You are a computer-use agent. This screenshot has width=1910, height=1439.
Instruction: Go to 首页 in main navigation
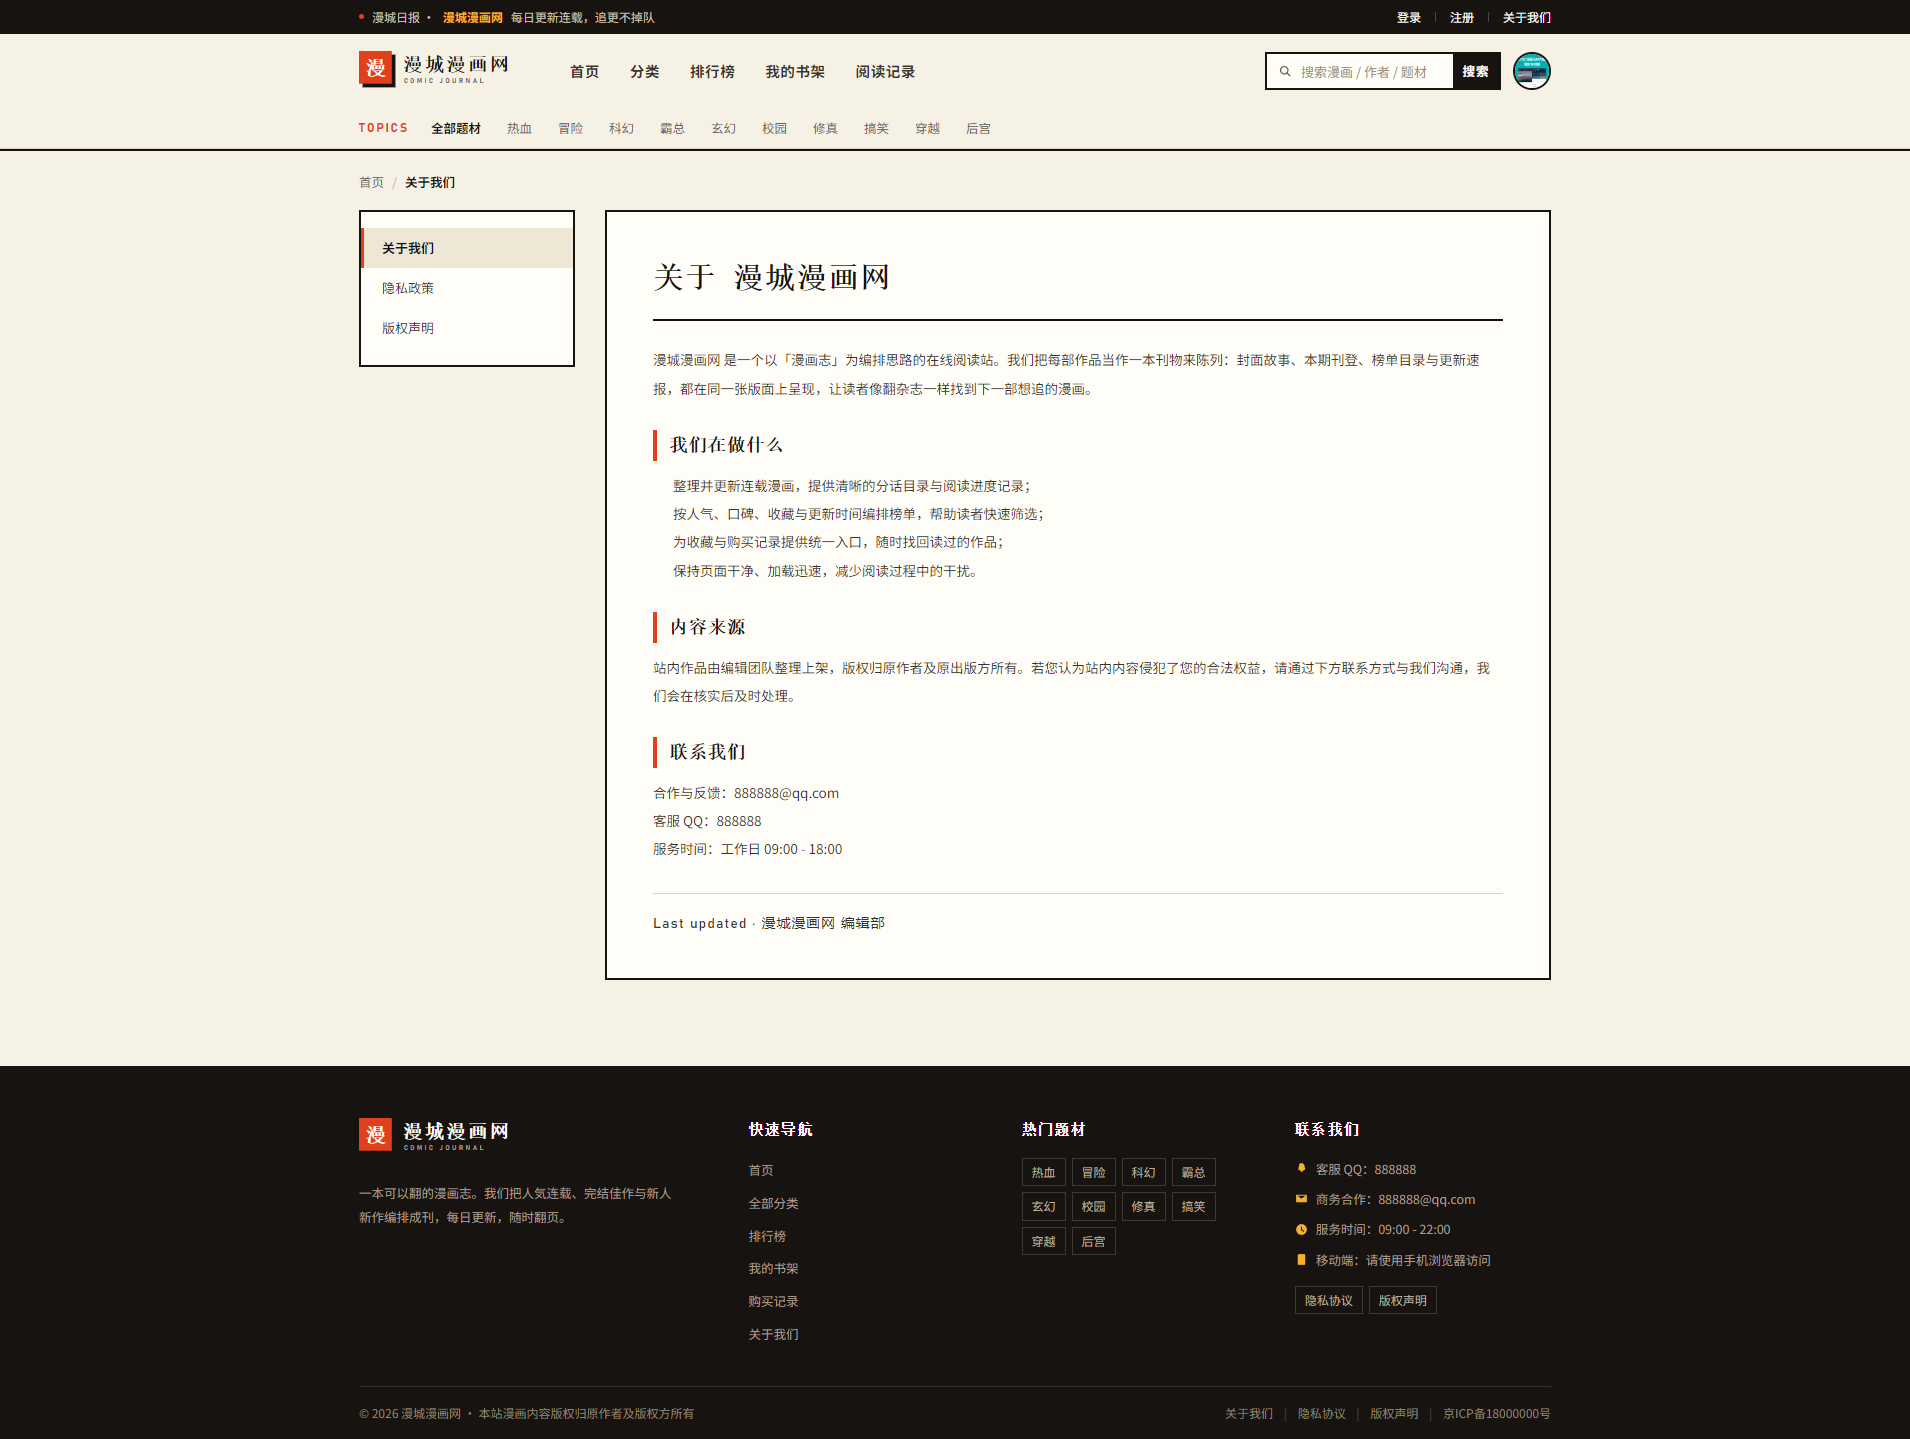coord(585,72)
